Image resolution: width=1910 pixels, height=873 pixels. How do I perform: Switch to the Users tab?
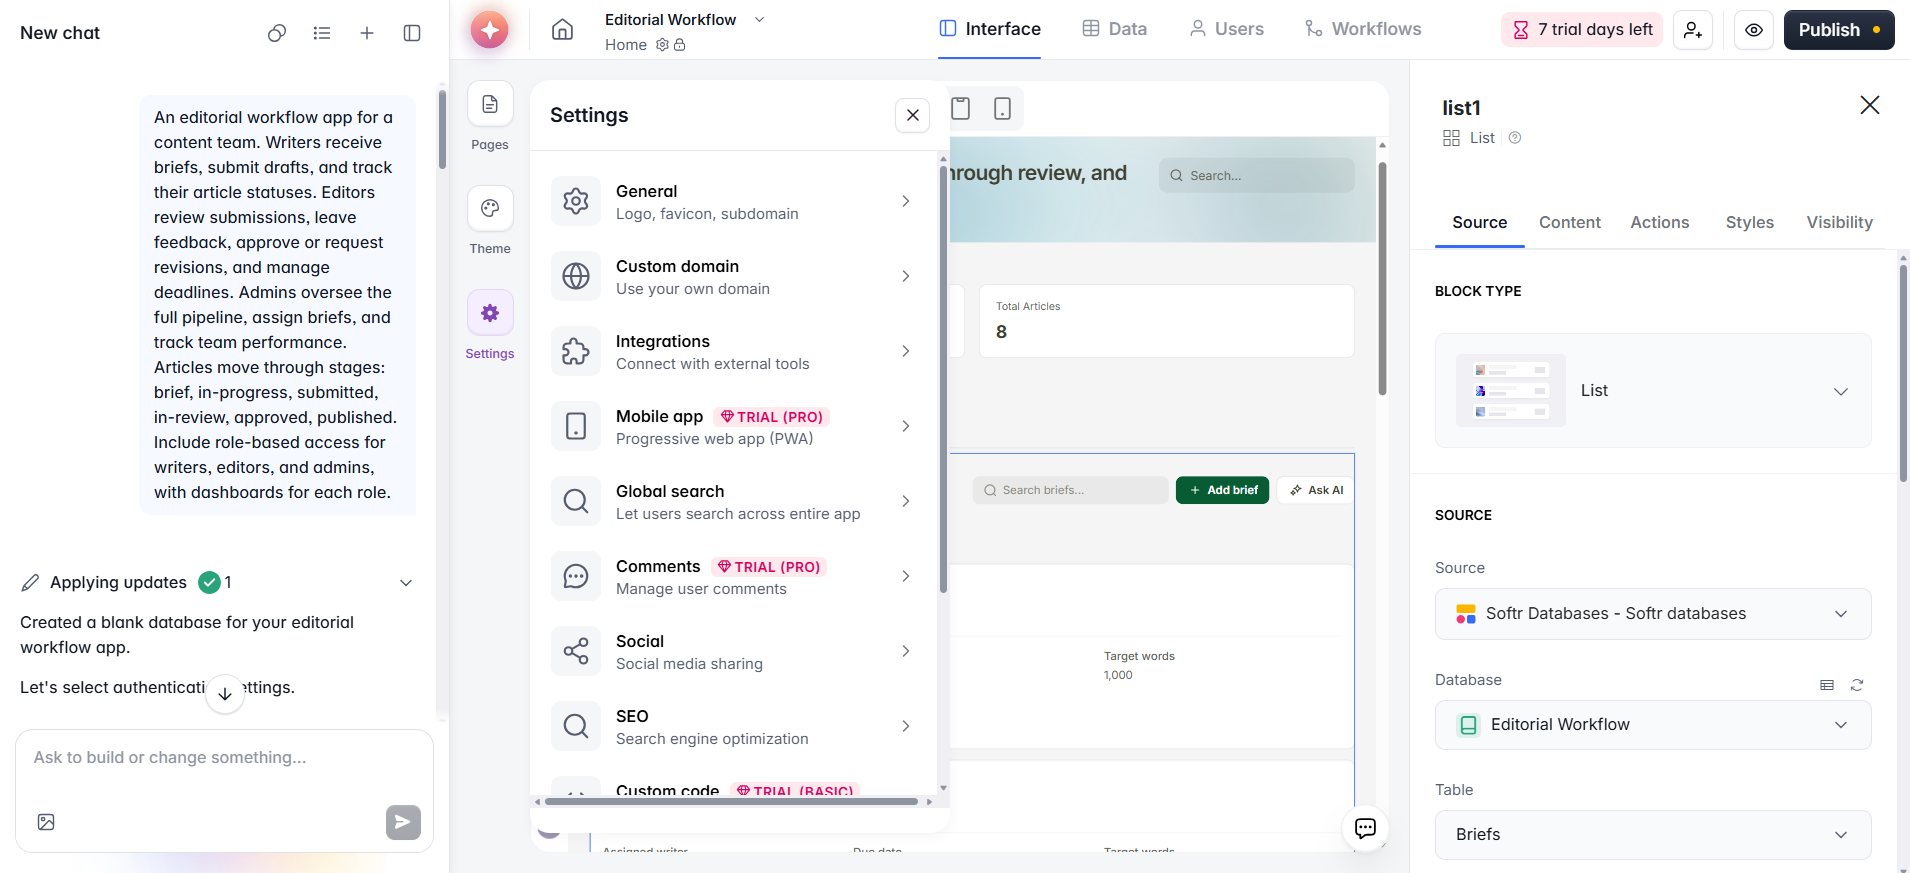(1226, 29)
